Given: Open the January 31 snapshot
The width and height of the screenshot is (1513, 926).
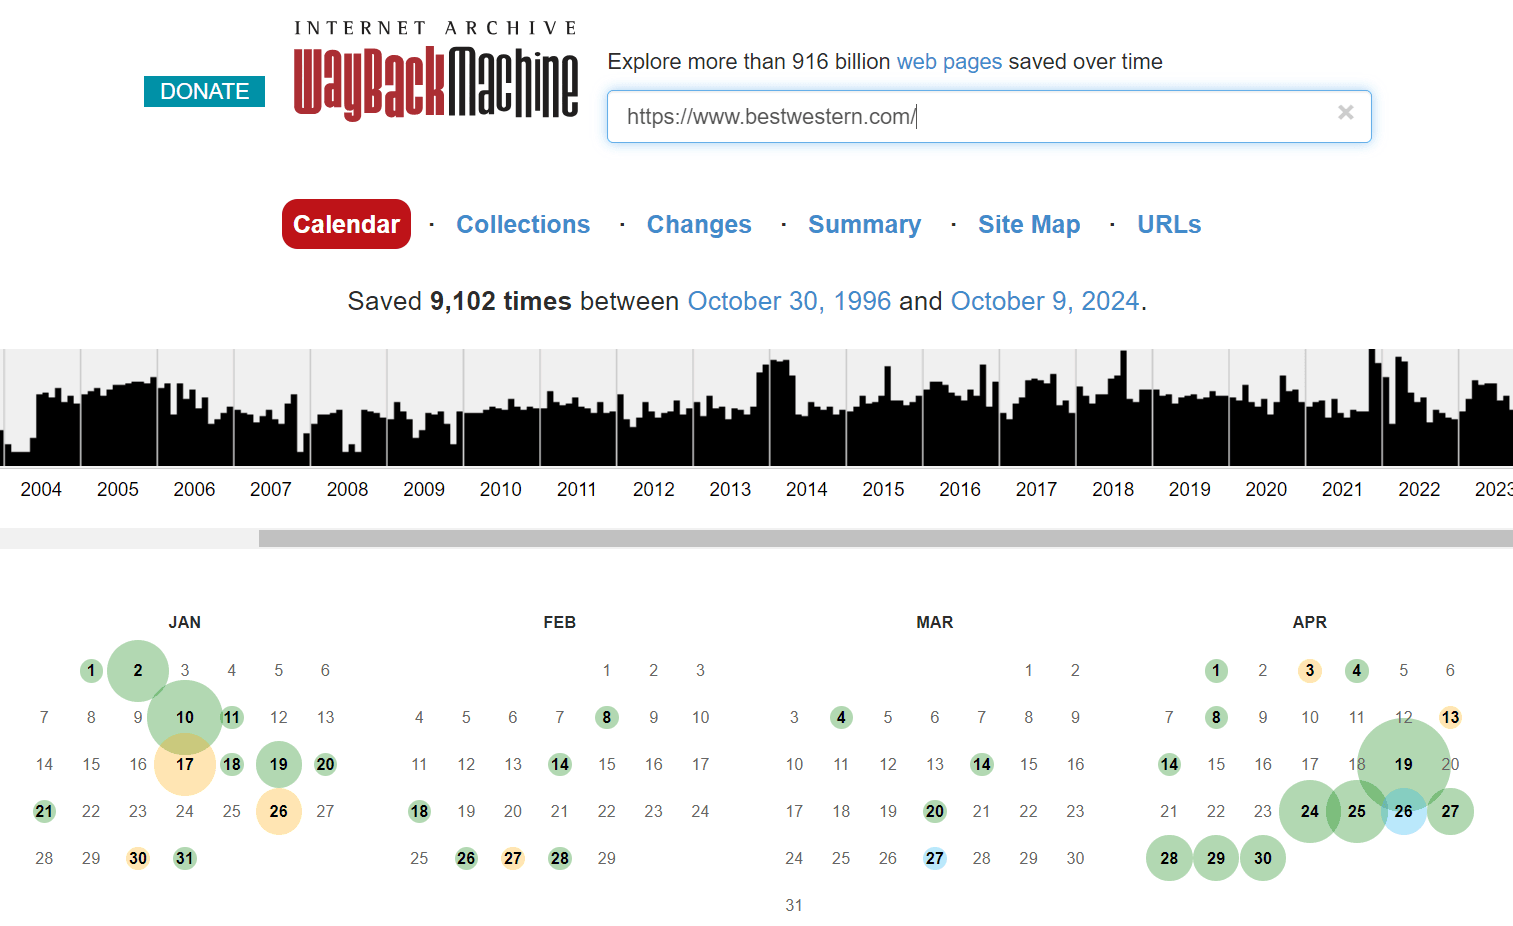Looking at the screenshot, I should 185,858.
